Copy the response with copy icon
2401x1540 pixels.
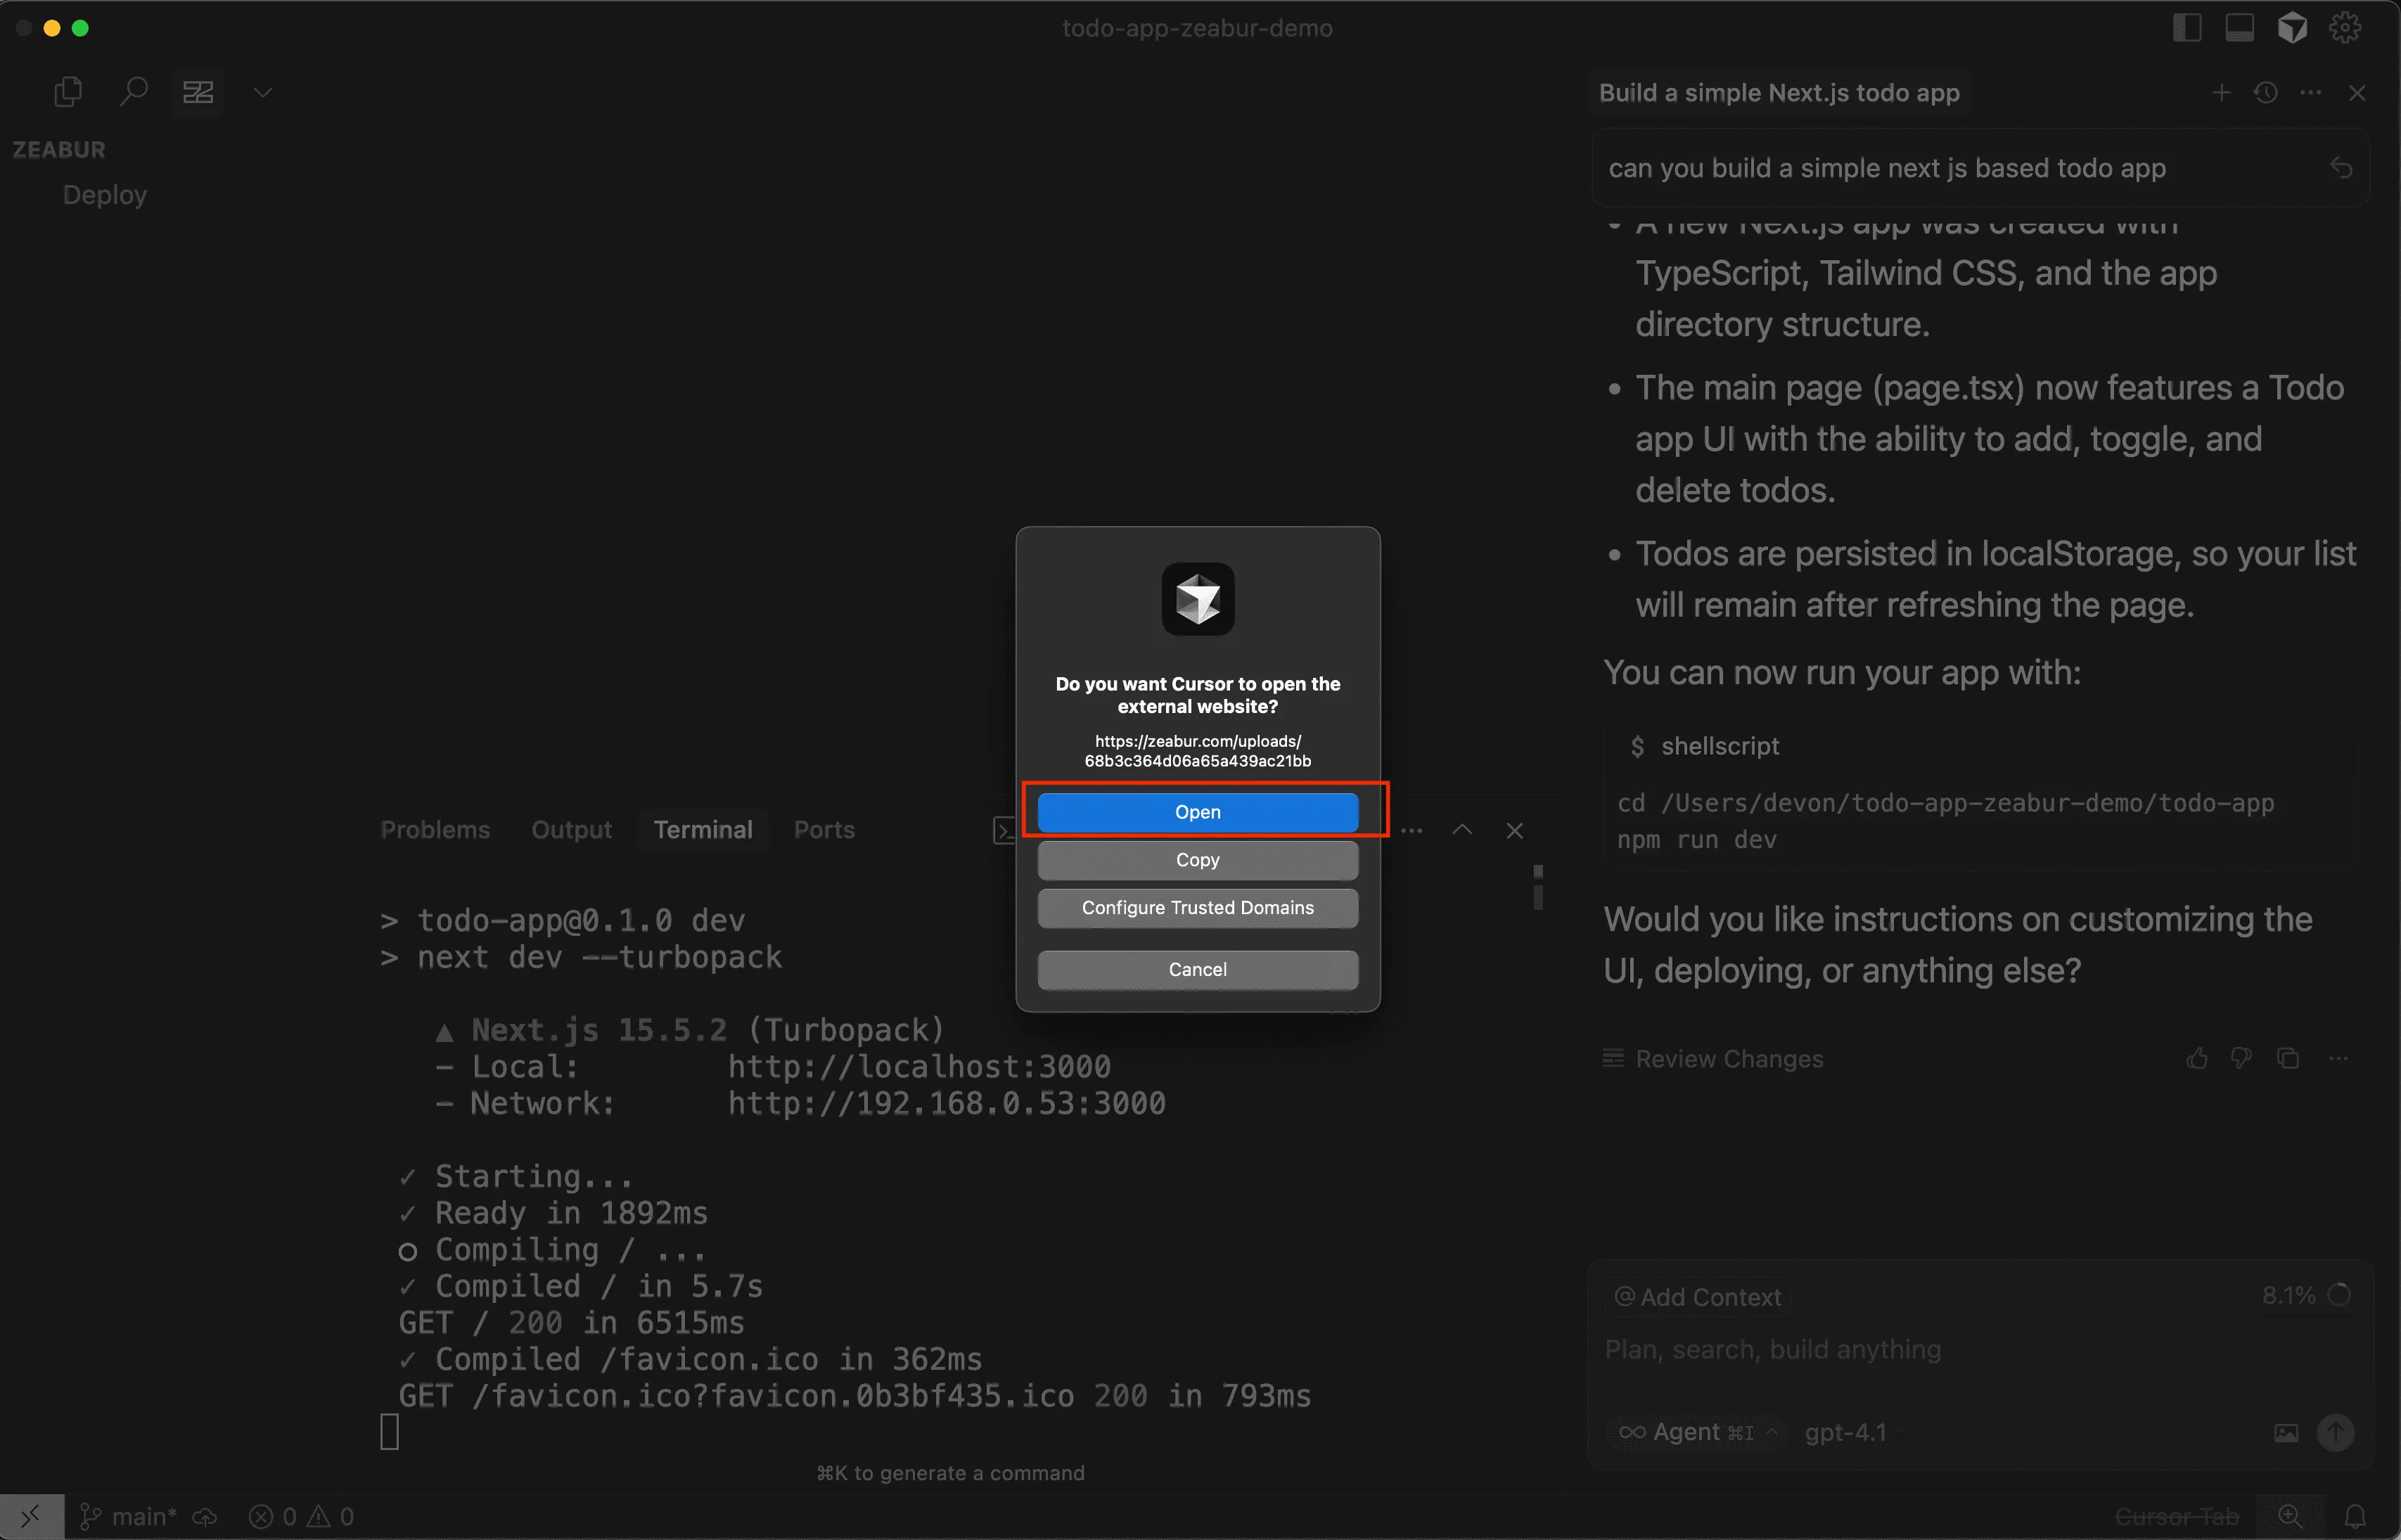point(2287,1058)
